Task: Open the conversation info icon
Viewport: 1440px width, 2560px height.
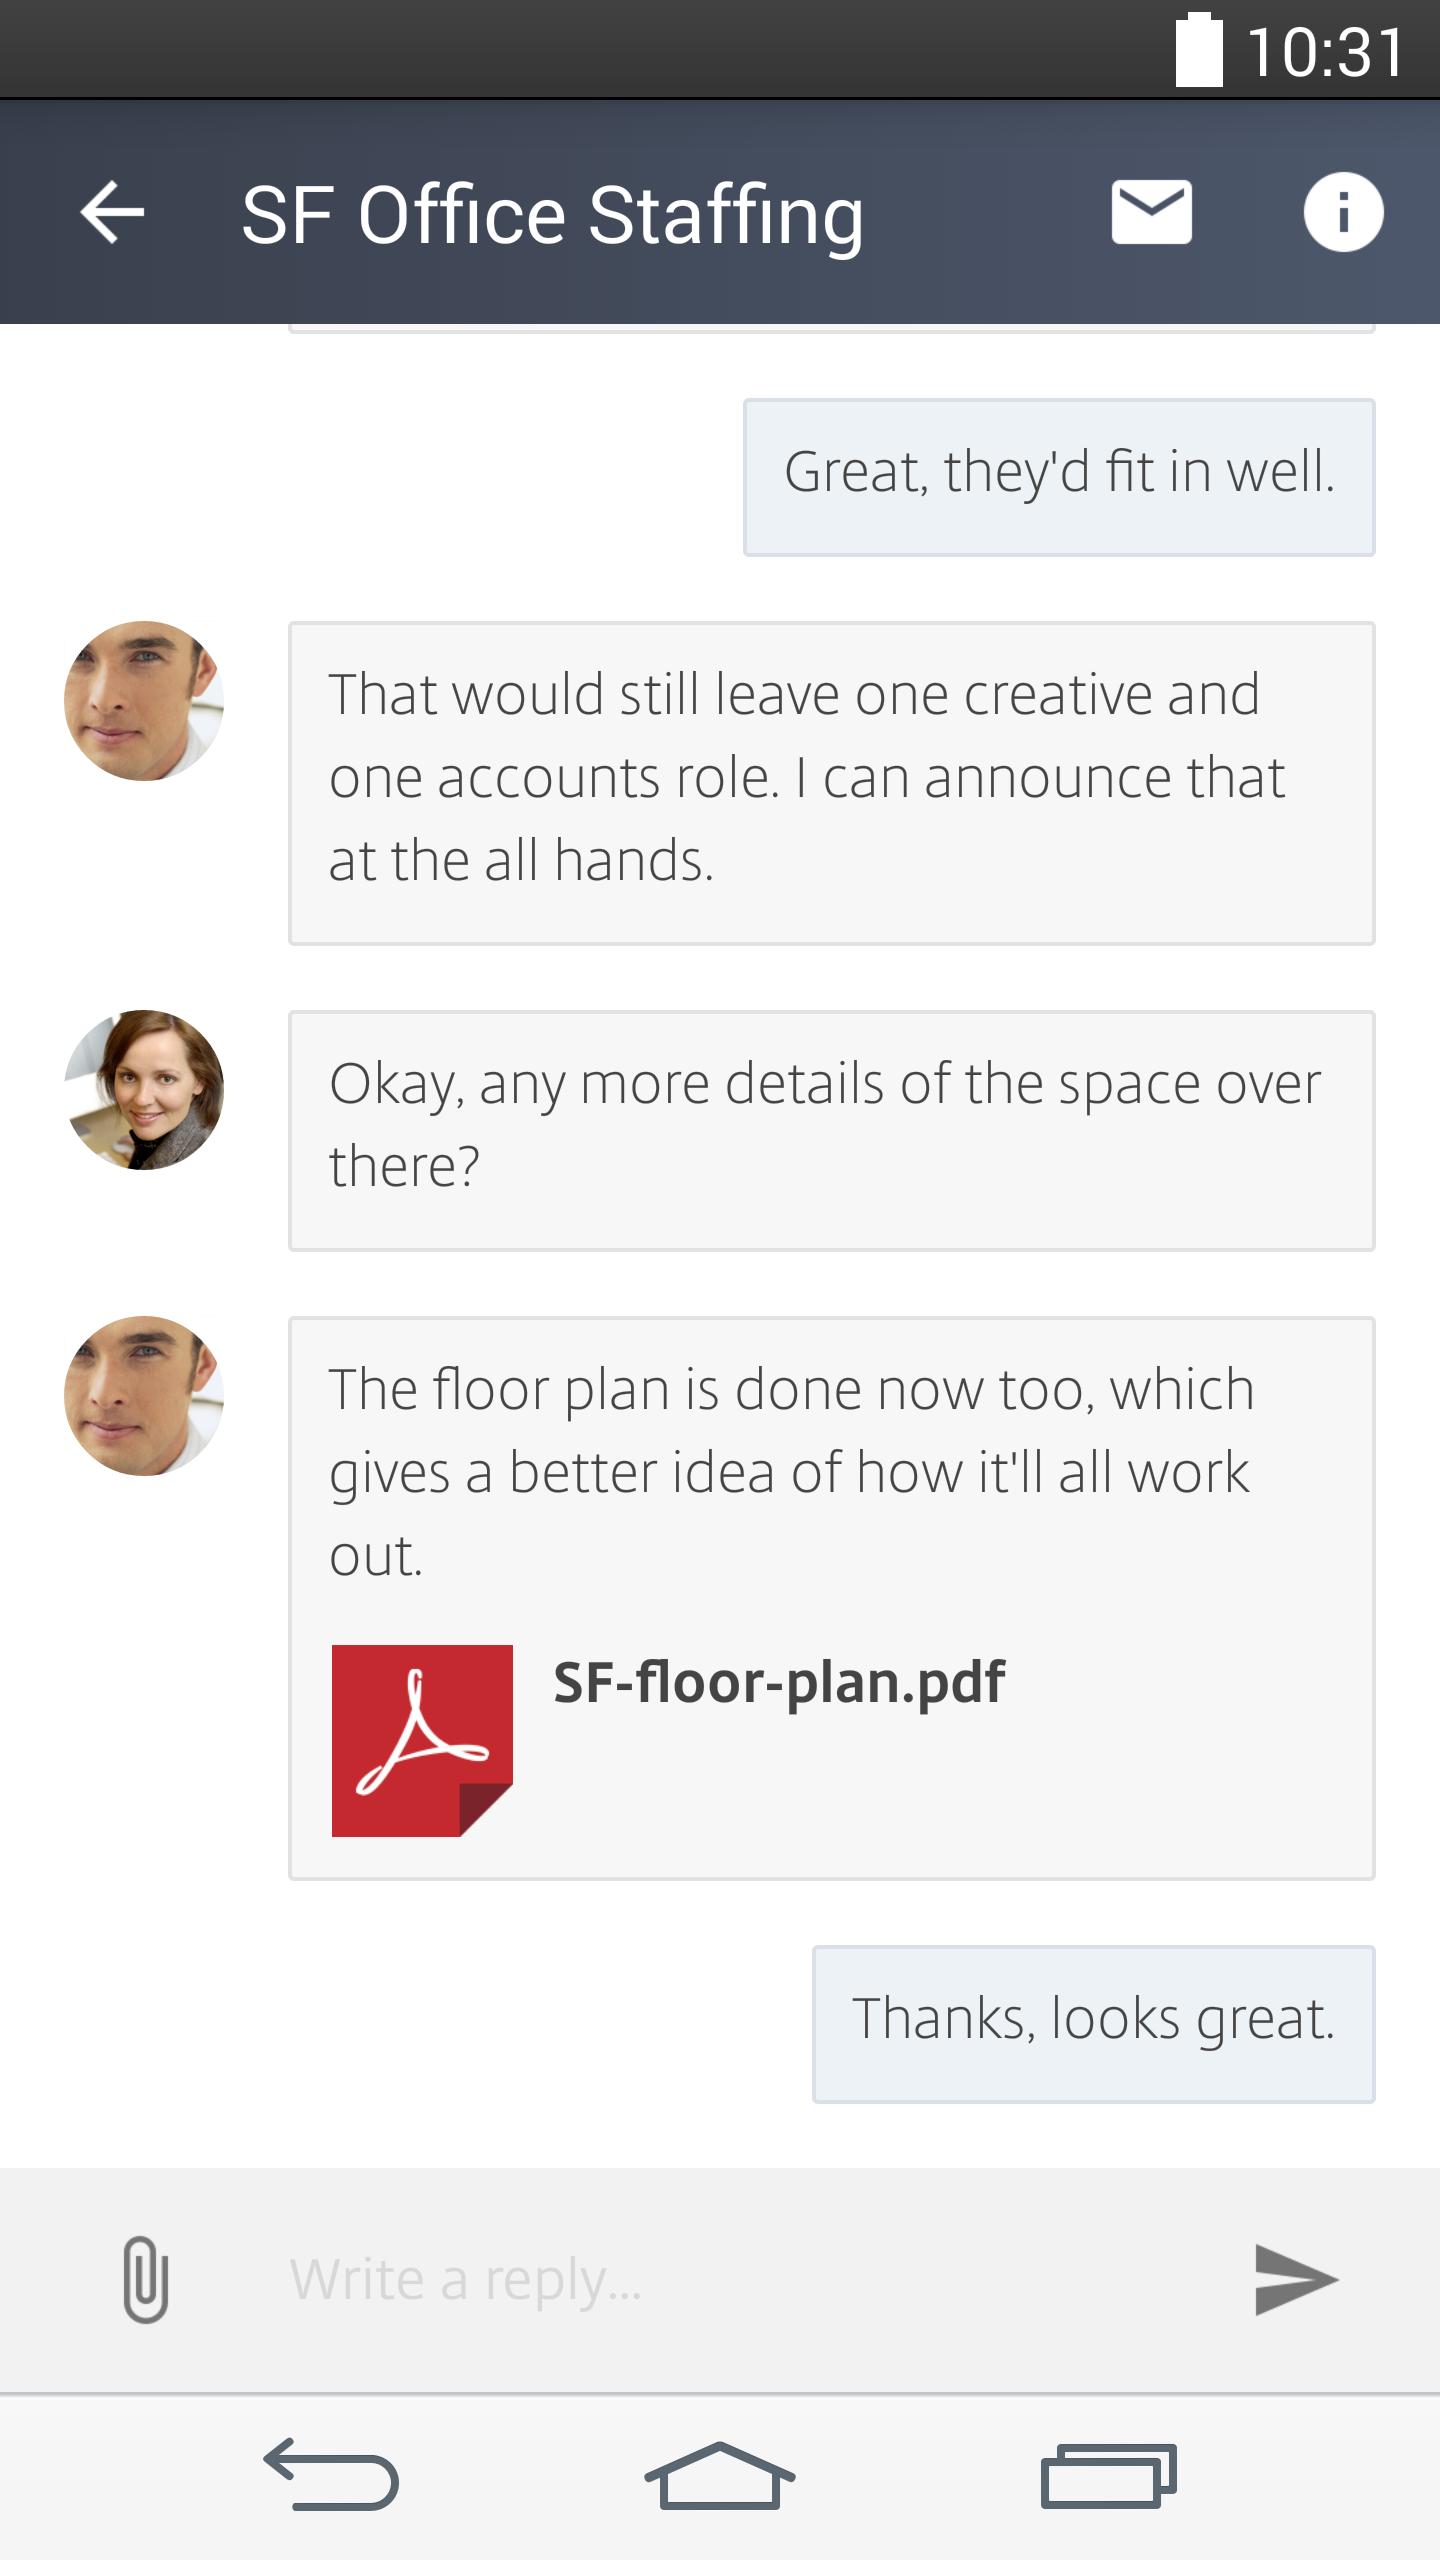Action: [1343, 212]
